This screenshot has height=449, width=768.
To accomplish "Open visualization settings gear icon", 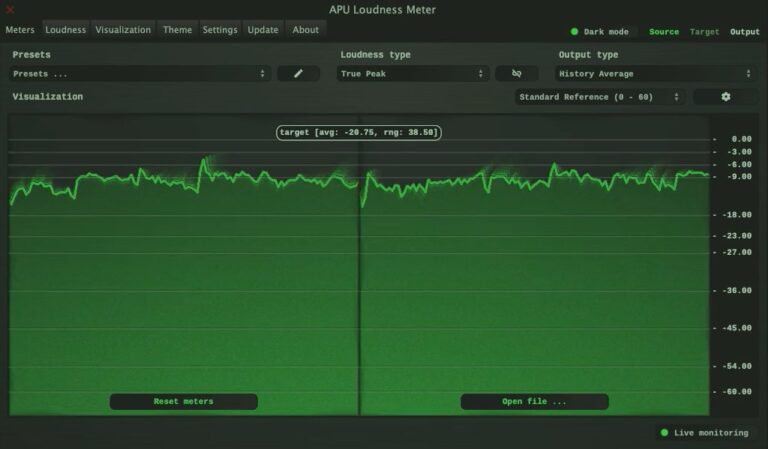I will (726, 97).
